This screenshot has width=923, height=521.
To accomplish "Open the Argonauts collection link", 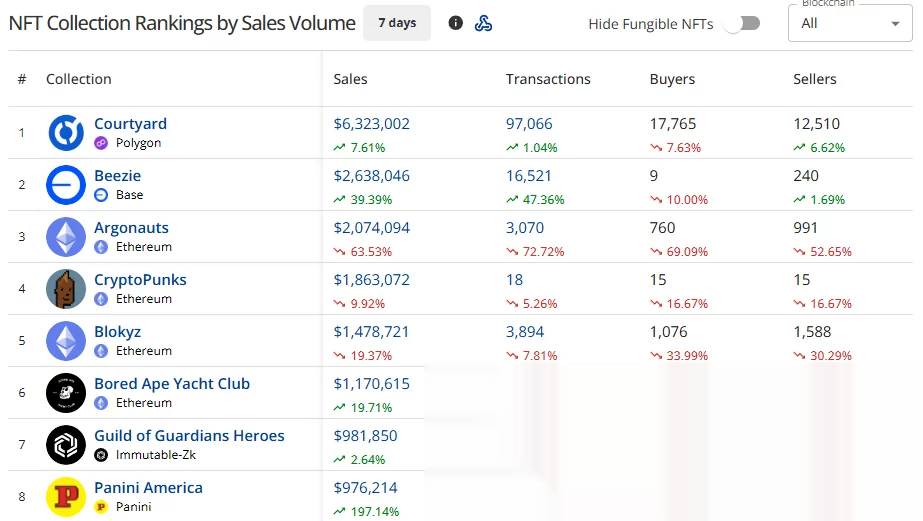I will 131,228.
